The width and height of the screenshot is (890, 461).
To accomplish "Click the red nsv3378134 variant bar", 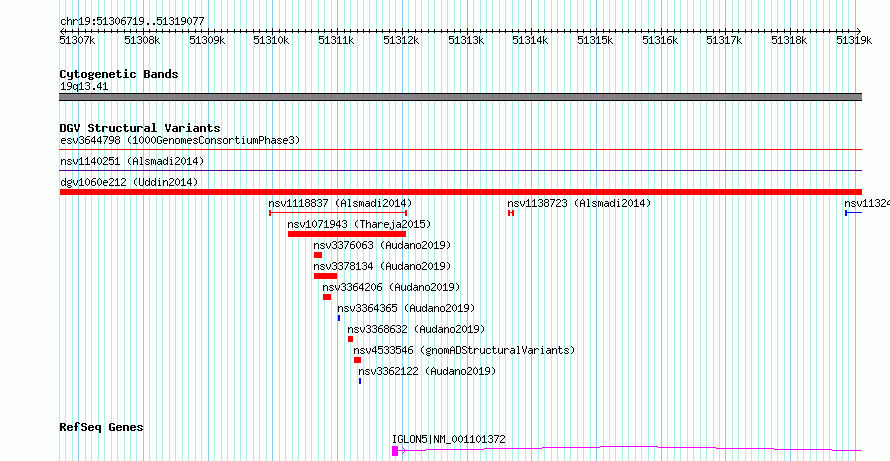I will [x=325, y=276].
